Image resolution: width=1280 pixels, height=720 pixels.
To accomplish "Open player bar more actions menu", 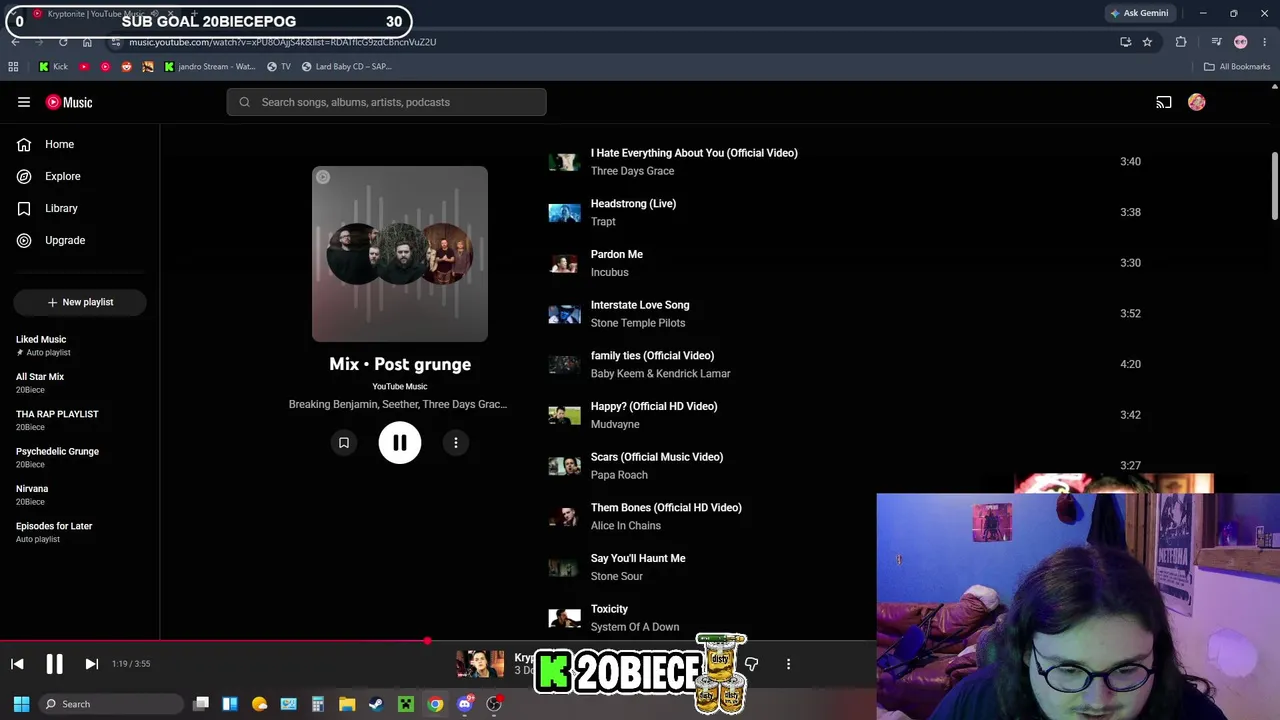I will (x=788, y=664).
